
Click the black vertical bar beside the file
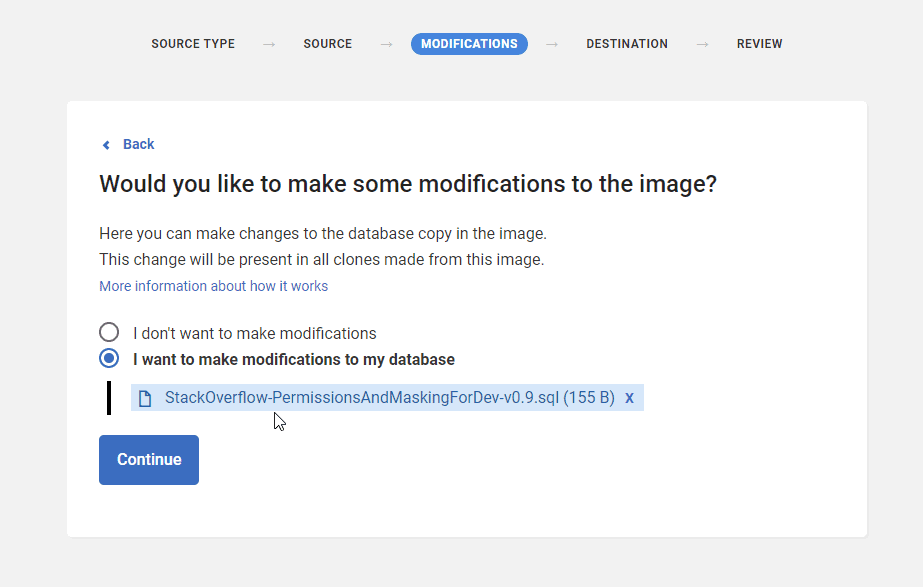coord(109,398)
